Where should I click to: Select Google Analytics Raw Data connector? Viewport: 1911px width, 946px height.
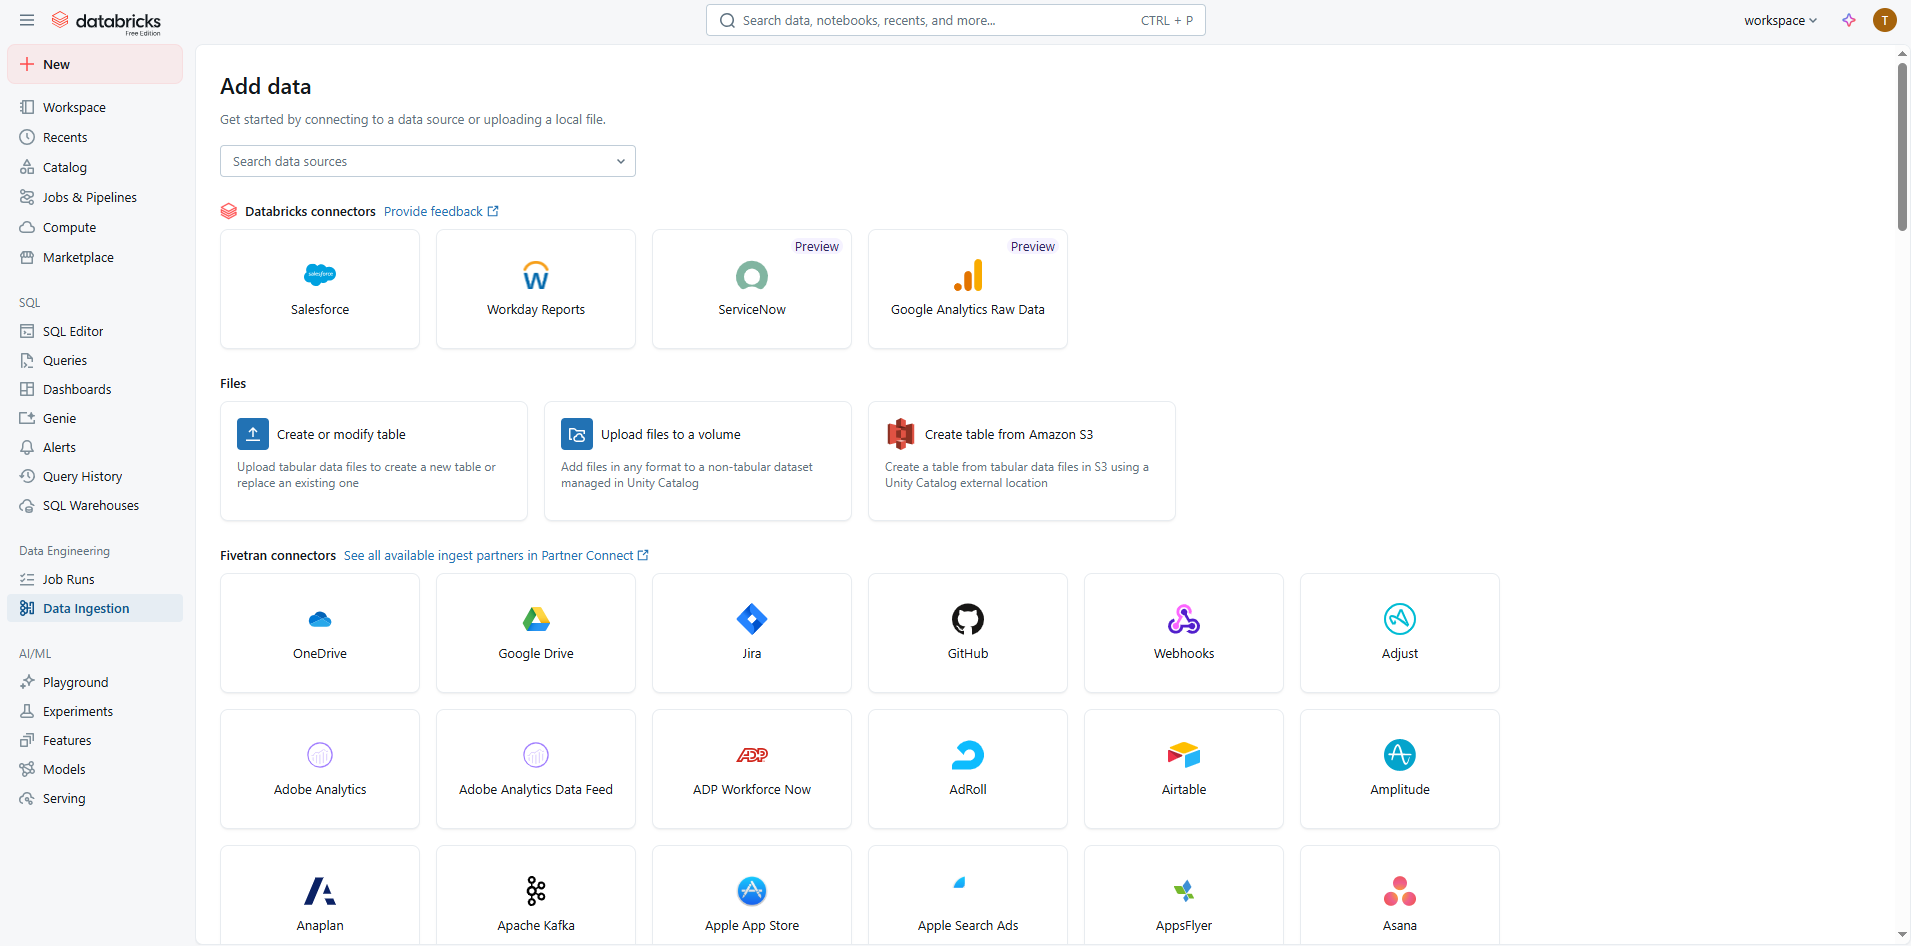pyautogui.click(x=968, y=289)
